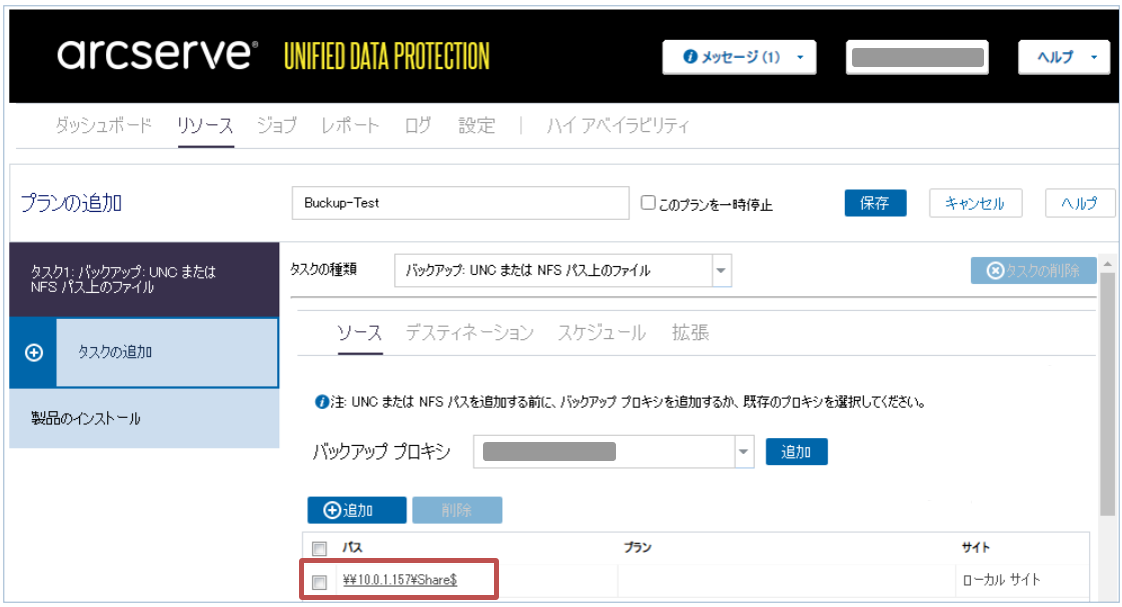Click the キャンセル button

[975, 203]
